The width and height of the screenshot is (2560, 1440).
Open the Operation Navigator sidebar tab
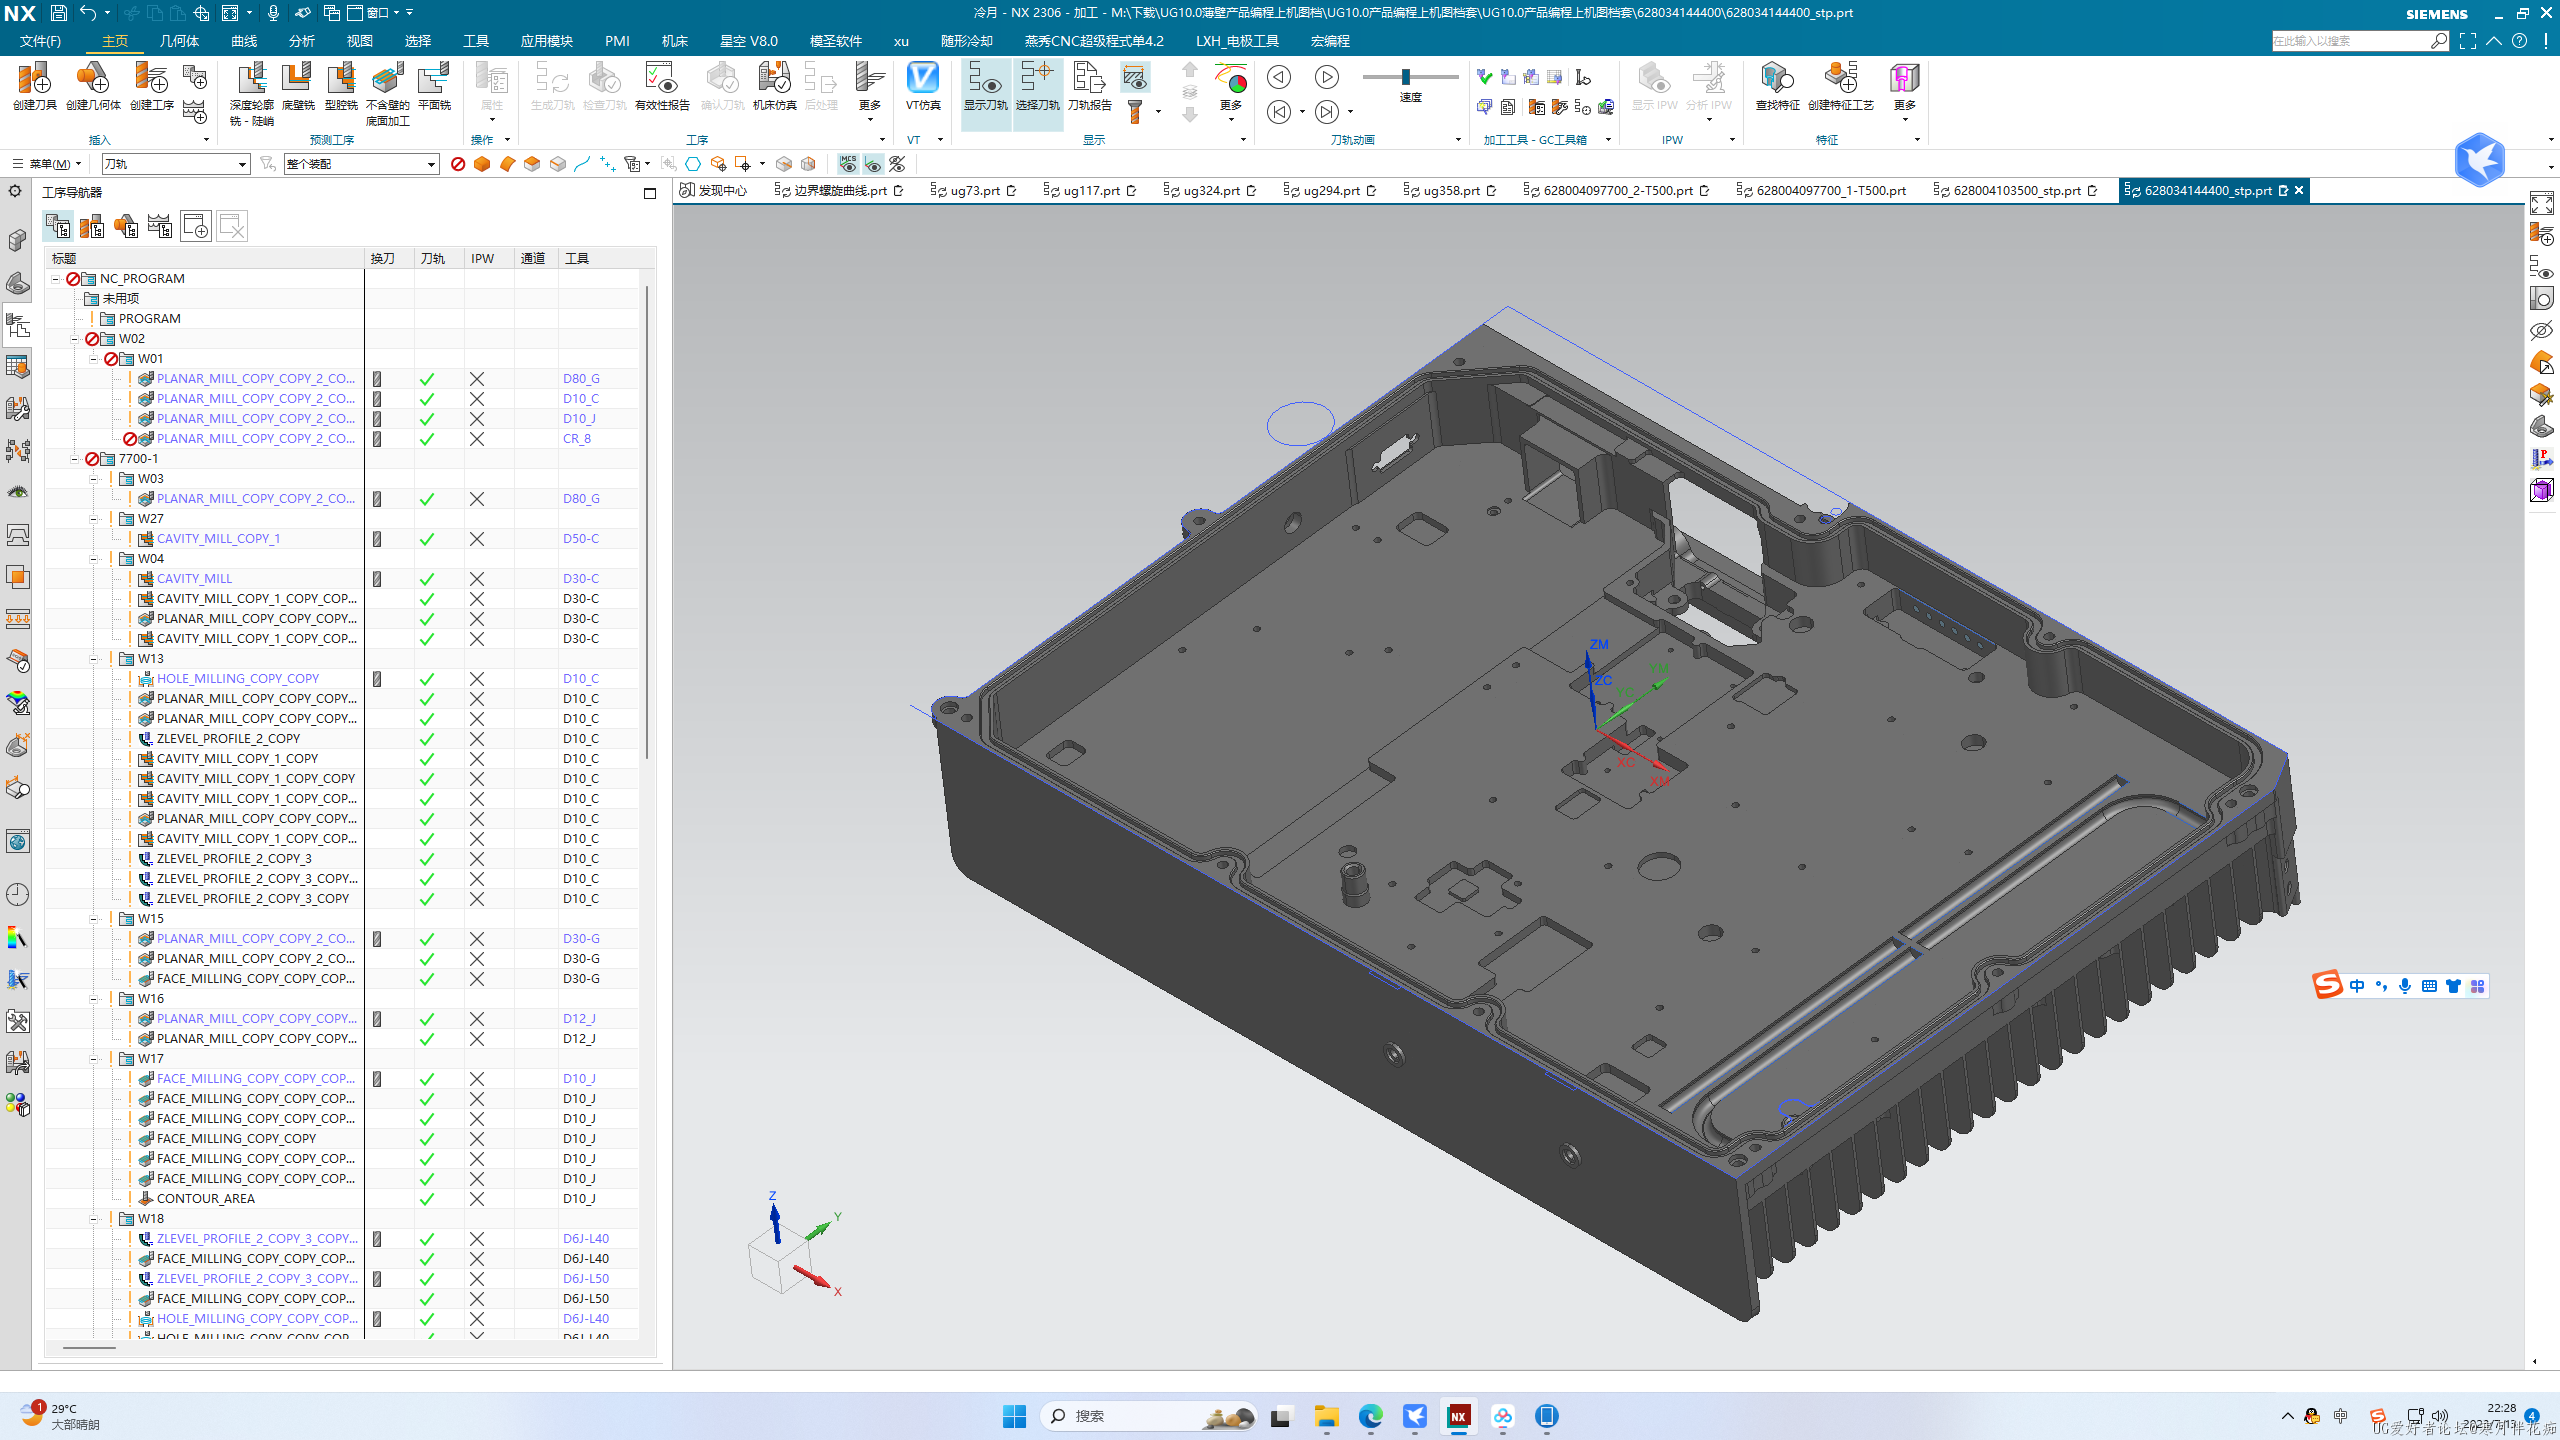pyautogui.click(x=17, y=325)
